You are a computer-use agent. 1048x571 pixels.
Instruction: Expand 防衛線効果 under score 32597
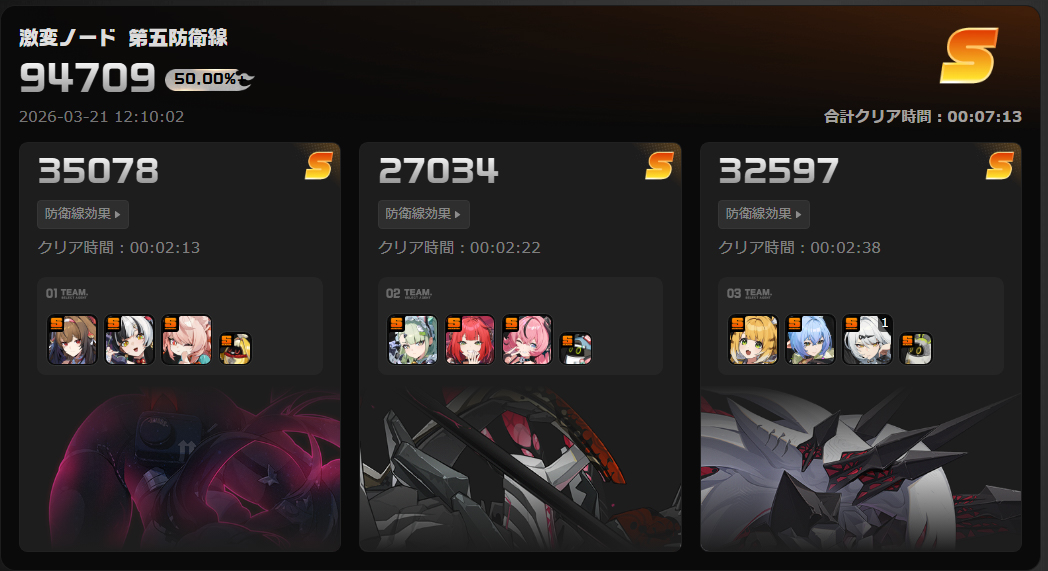[x=764, y=214]
